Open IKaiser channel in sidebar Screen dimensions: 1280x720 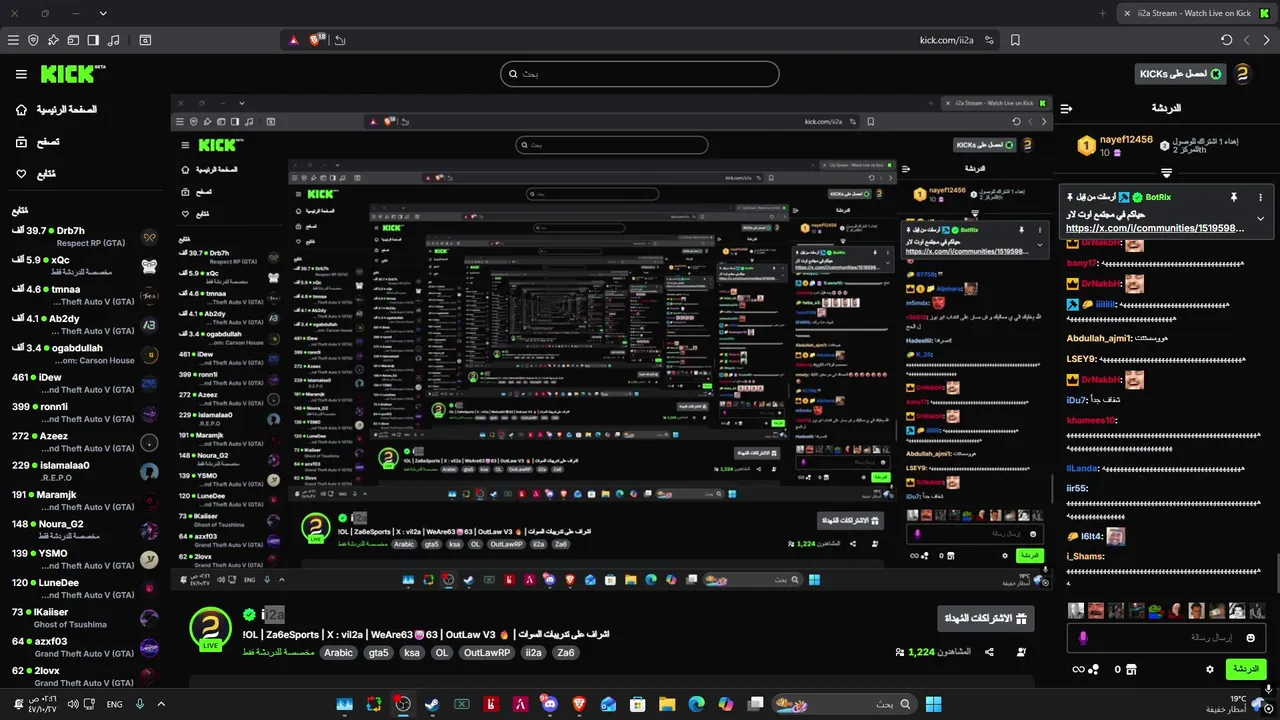(85, 617)
